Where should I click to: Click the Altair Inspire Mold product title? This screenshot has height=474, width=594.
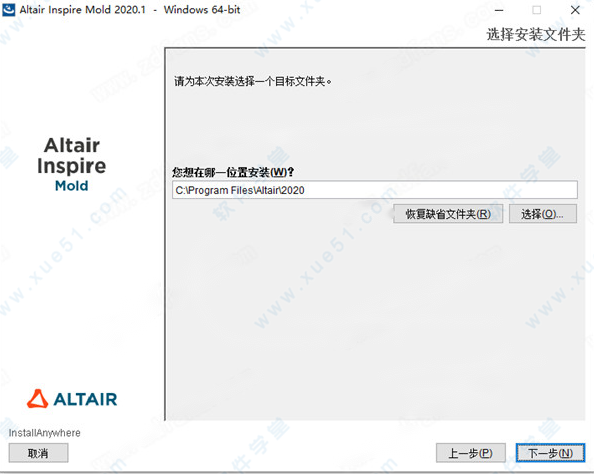click(72, 165)
